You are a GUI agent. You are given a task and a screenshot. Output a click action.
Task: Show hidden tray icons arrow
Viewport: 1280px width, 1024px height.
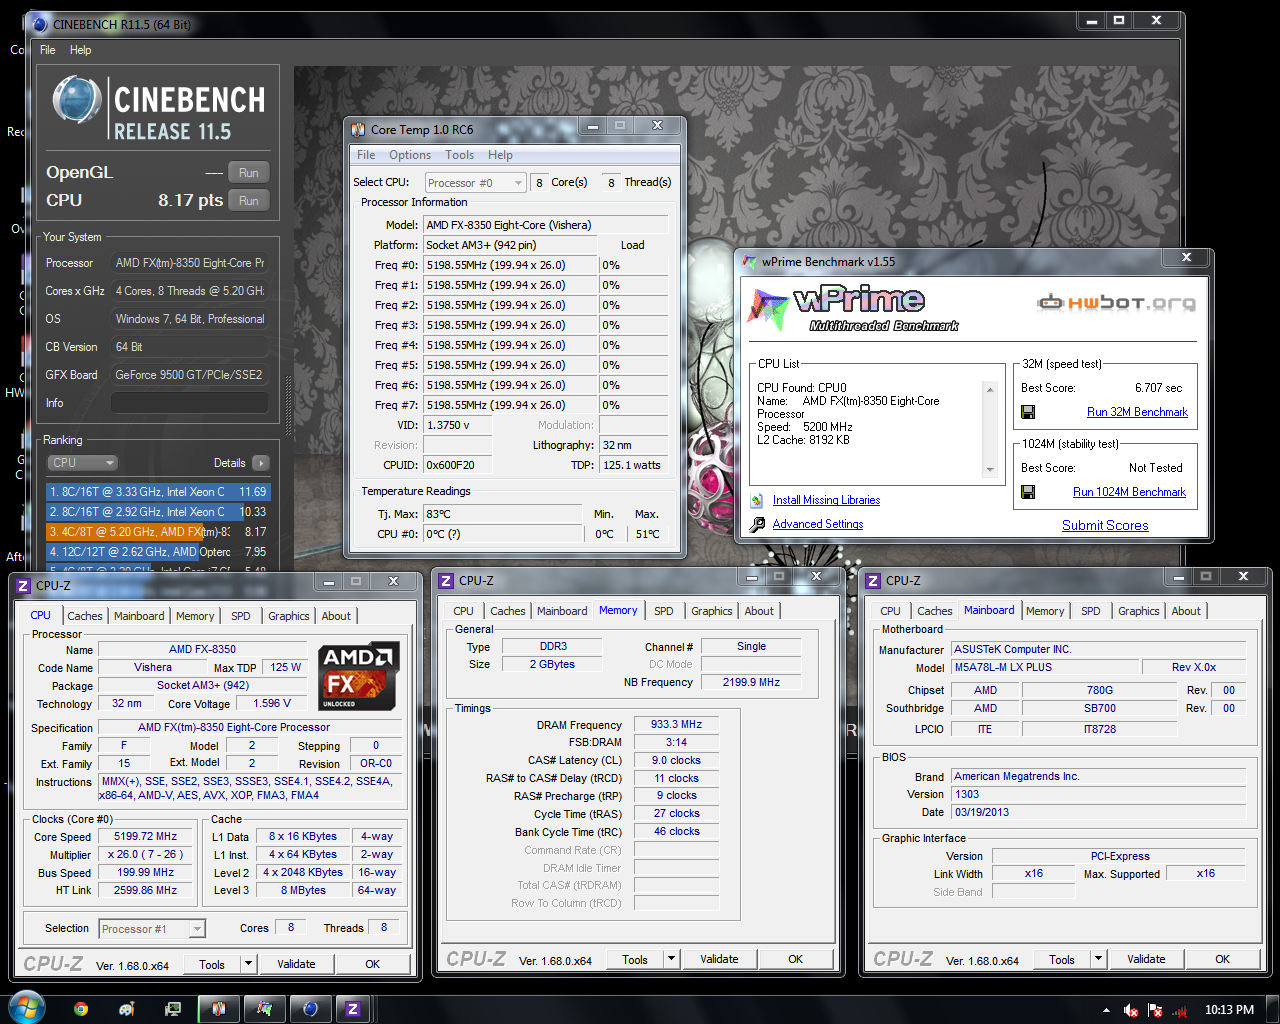(1106, 1010)
